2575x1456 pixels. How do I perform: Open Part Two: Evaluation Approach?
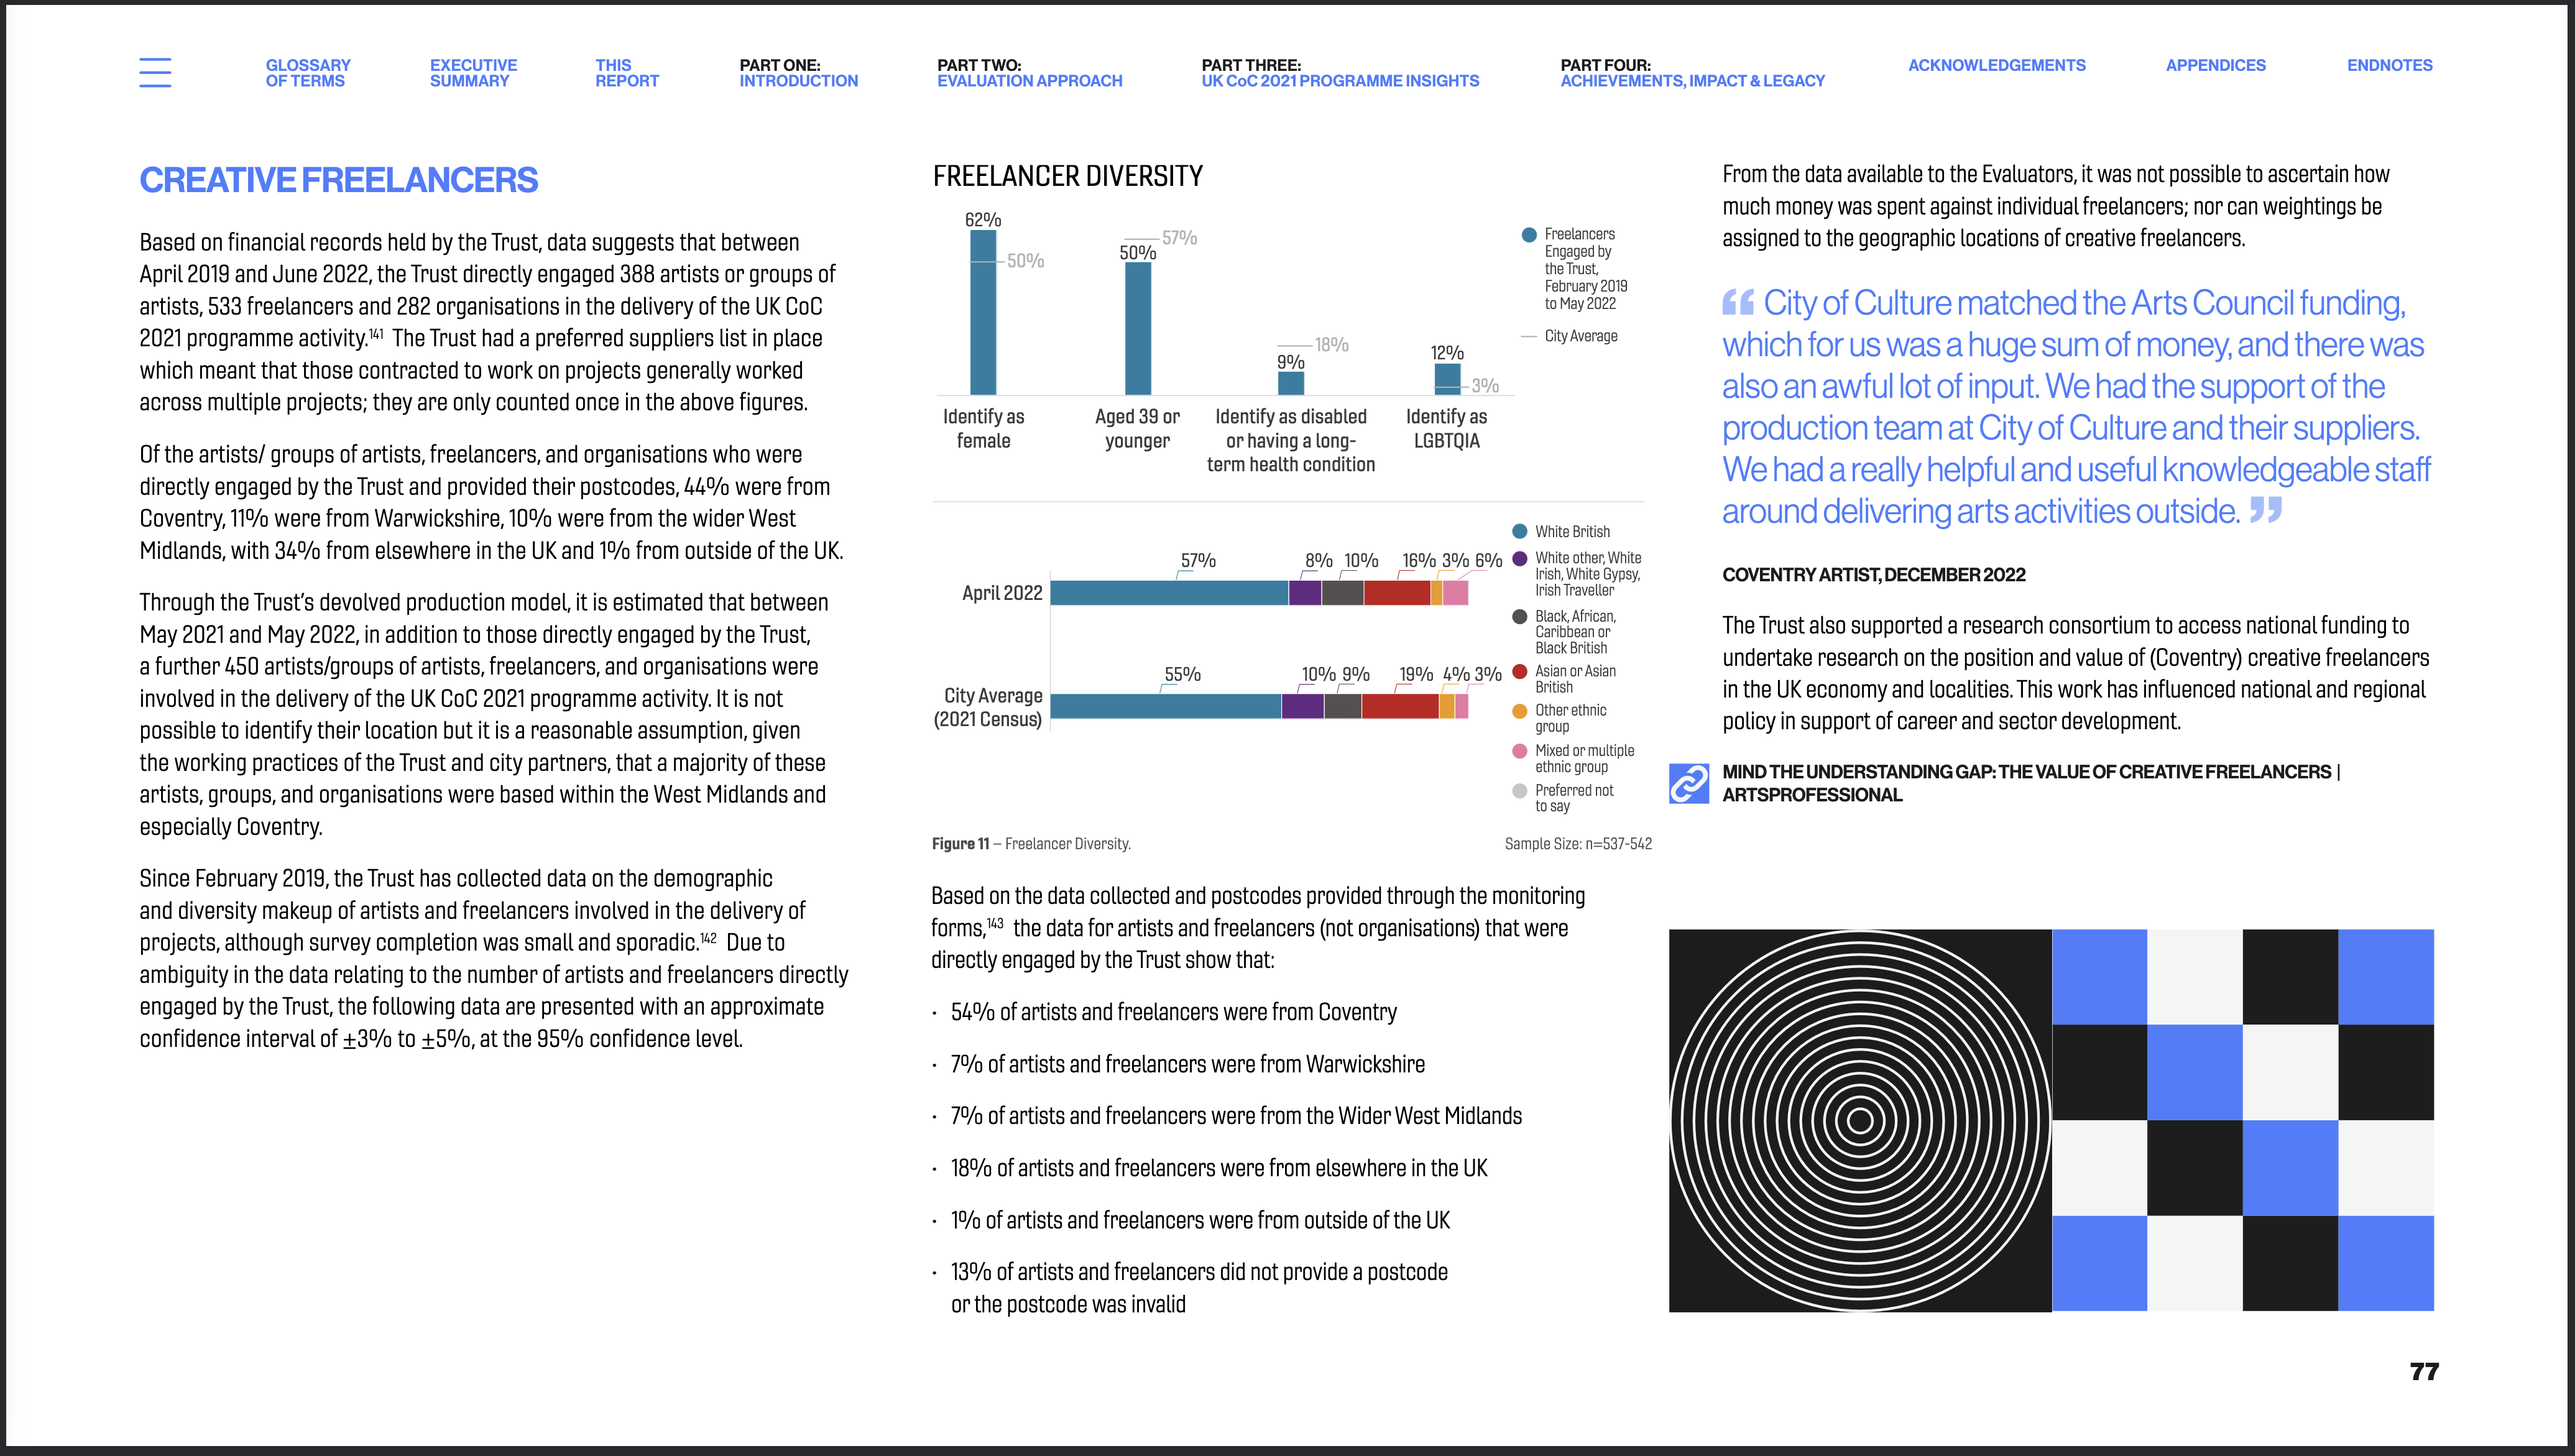pos(1029,73)
